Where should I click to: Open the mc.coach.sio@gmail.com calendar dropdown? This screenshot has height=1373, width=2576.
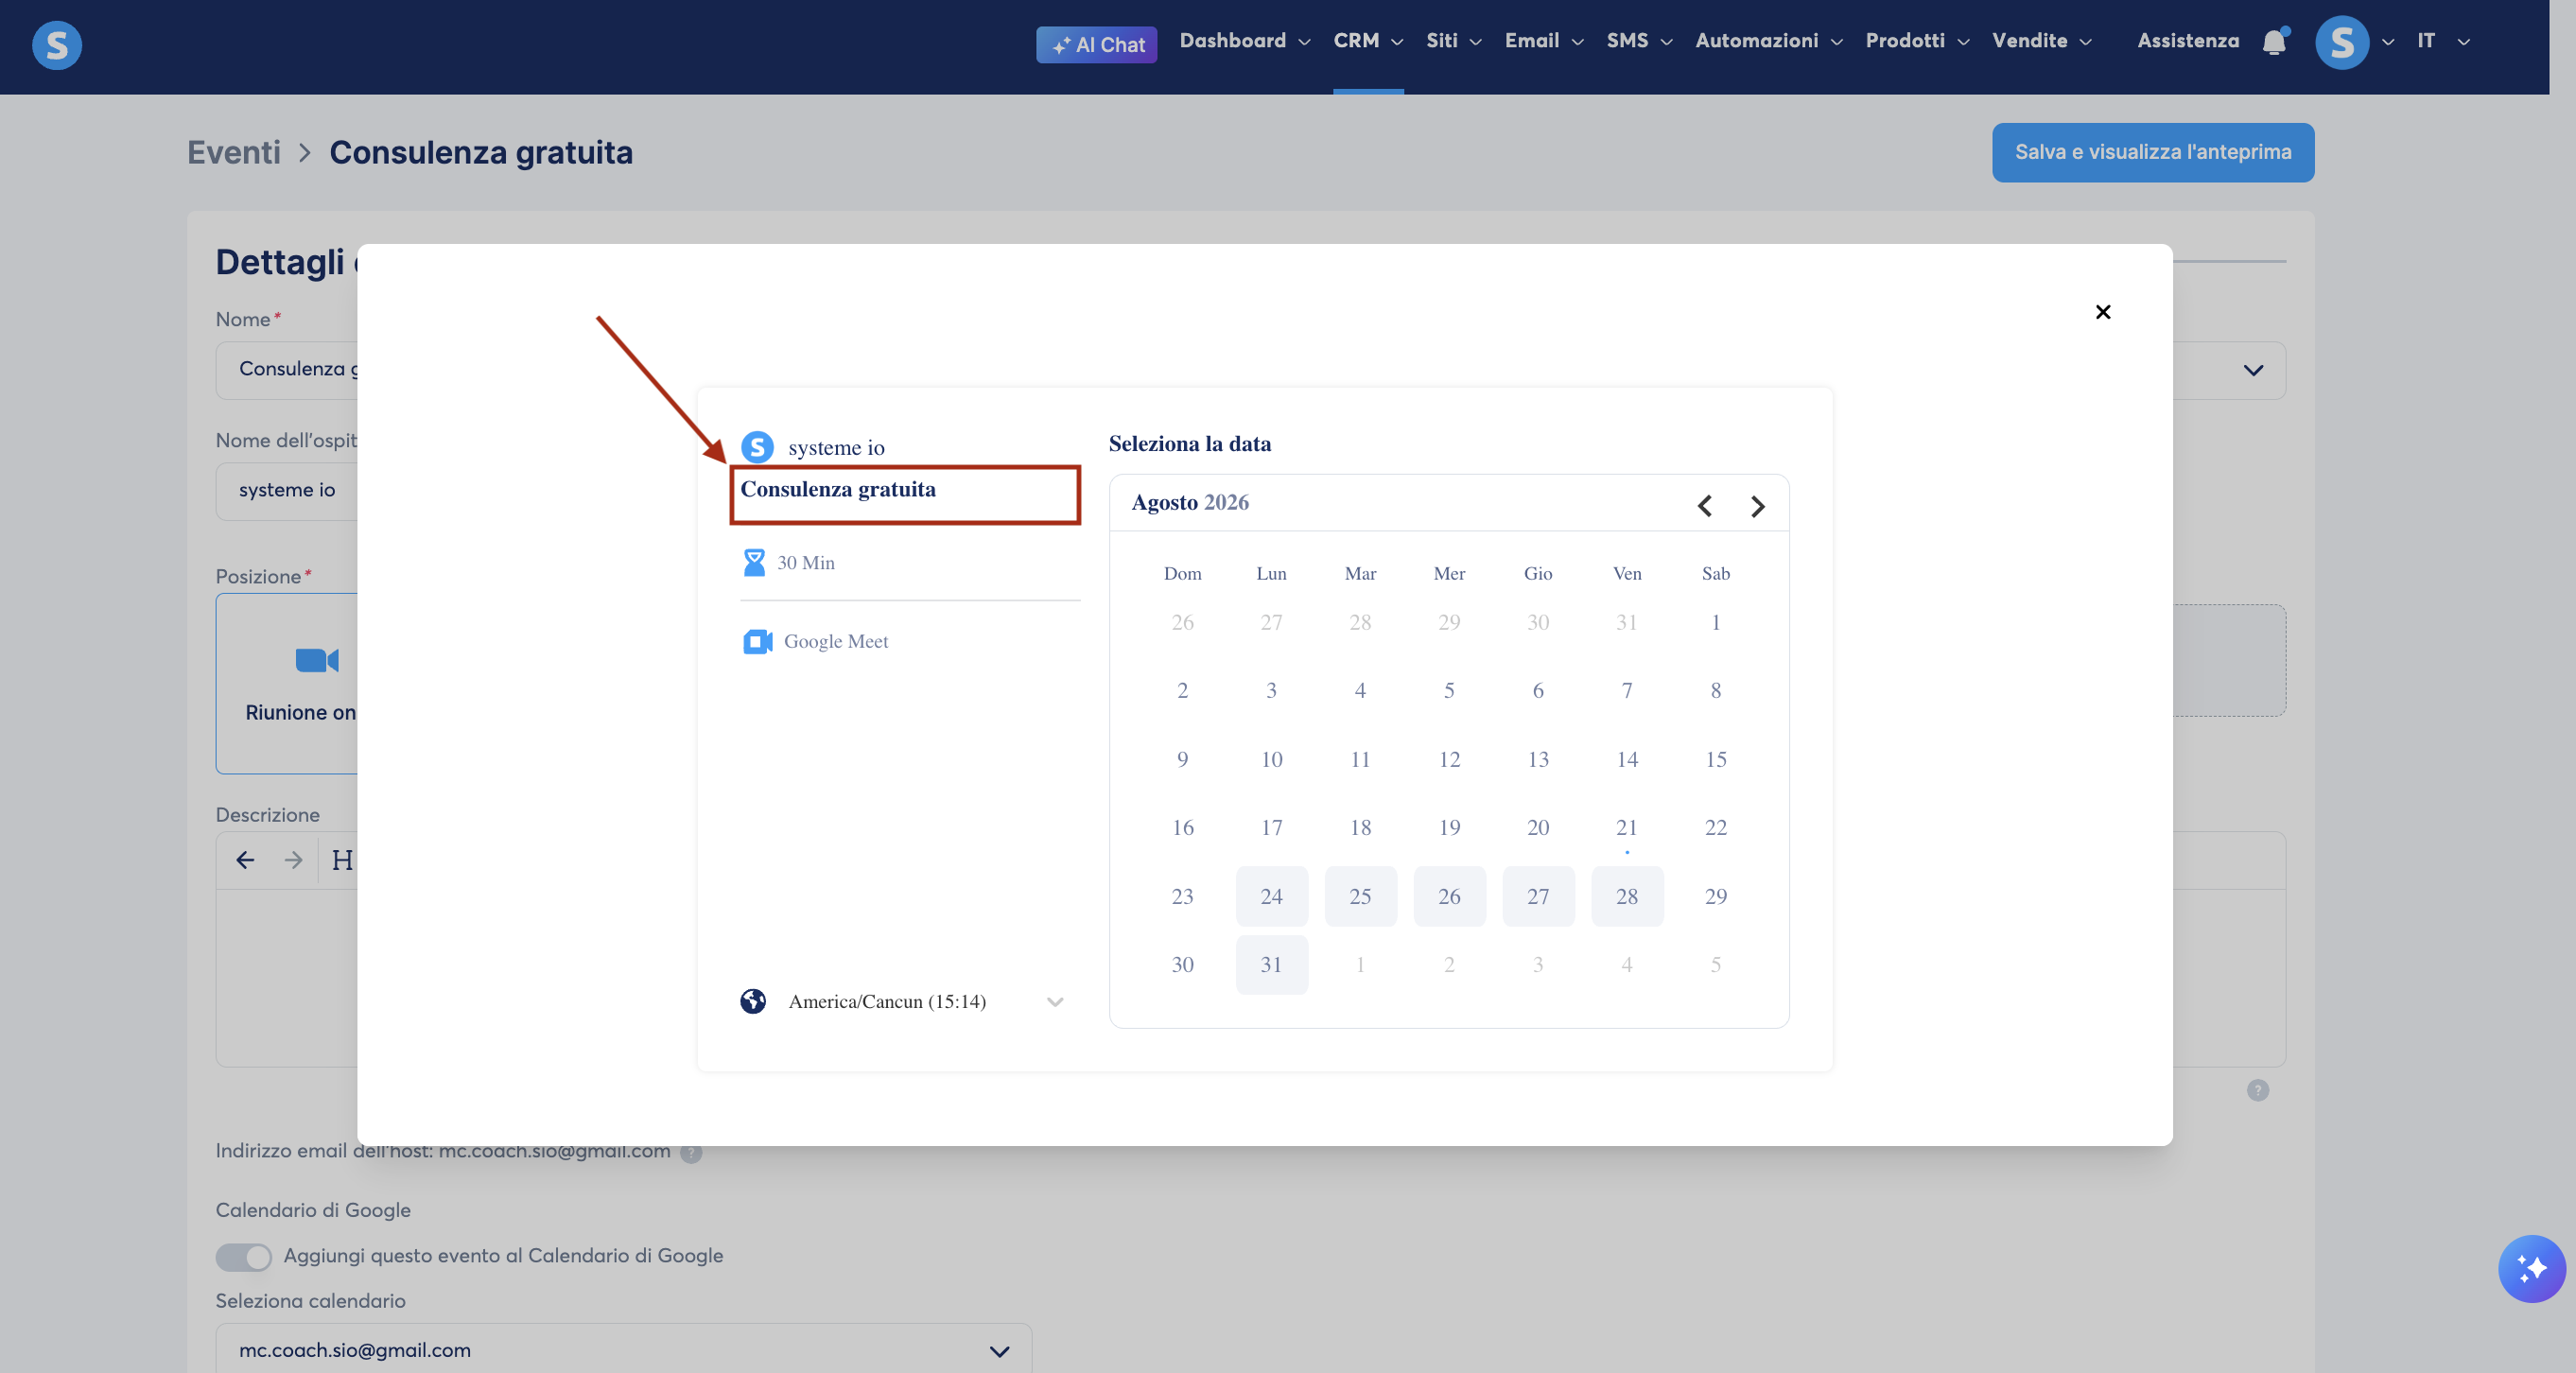coord(623,1349)
